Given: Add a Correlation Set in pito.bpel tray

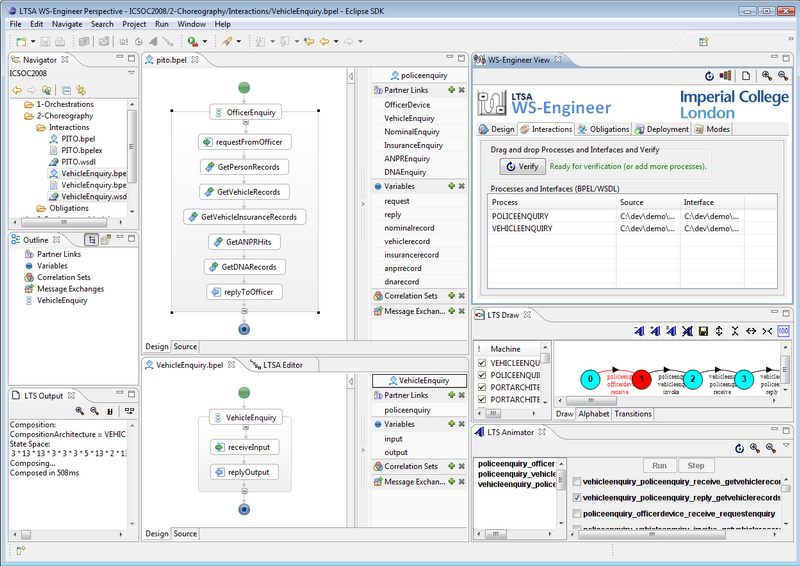Looking at the screenshot, I should pos(452,296).
